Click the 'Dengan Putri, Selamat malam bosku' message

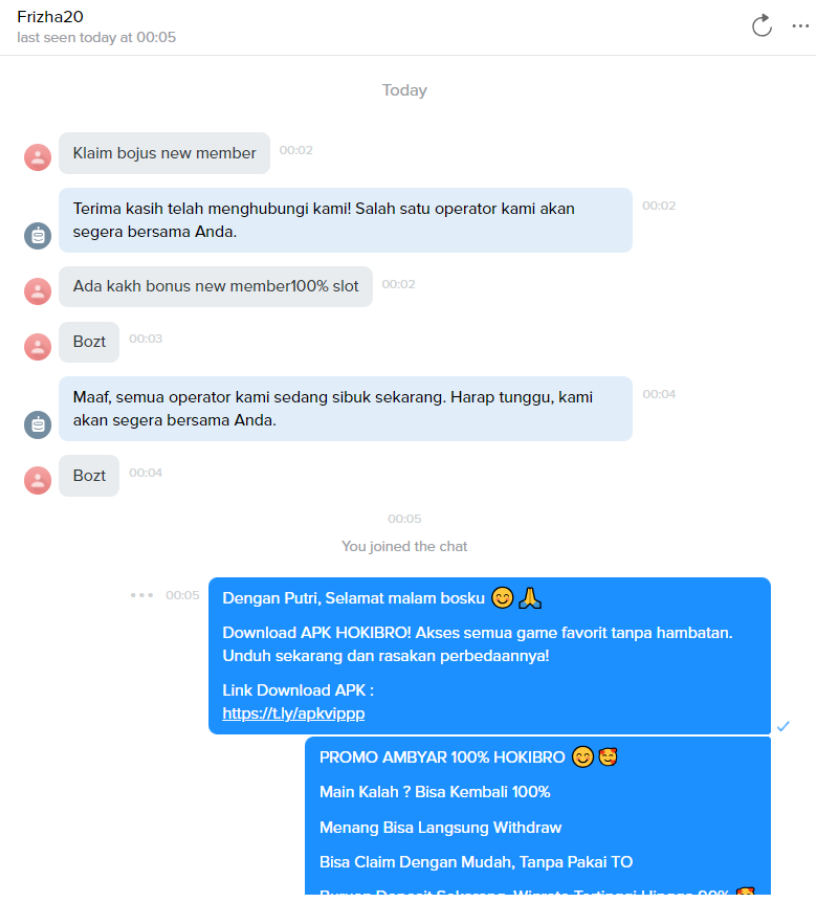click(x=489, y=656)
